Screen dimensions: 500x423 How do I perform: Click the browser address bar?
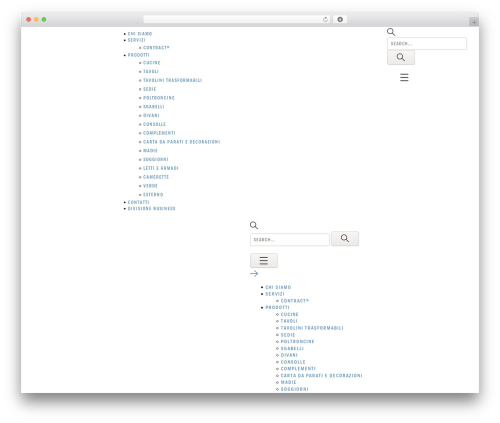click(233, 19)
